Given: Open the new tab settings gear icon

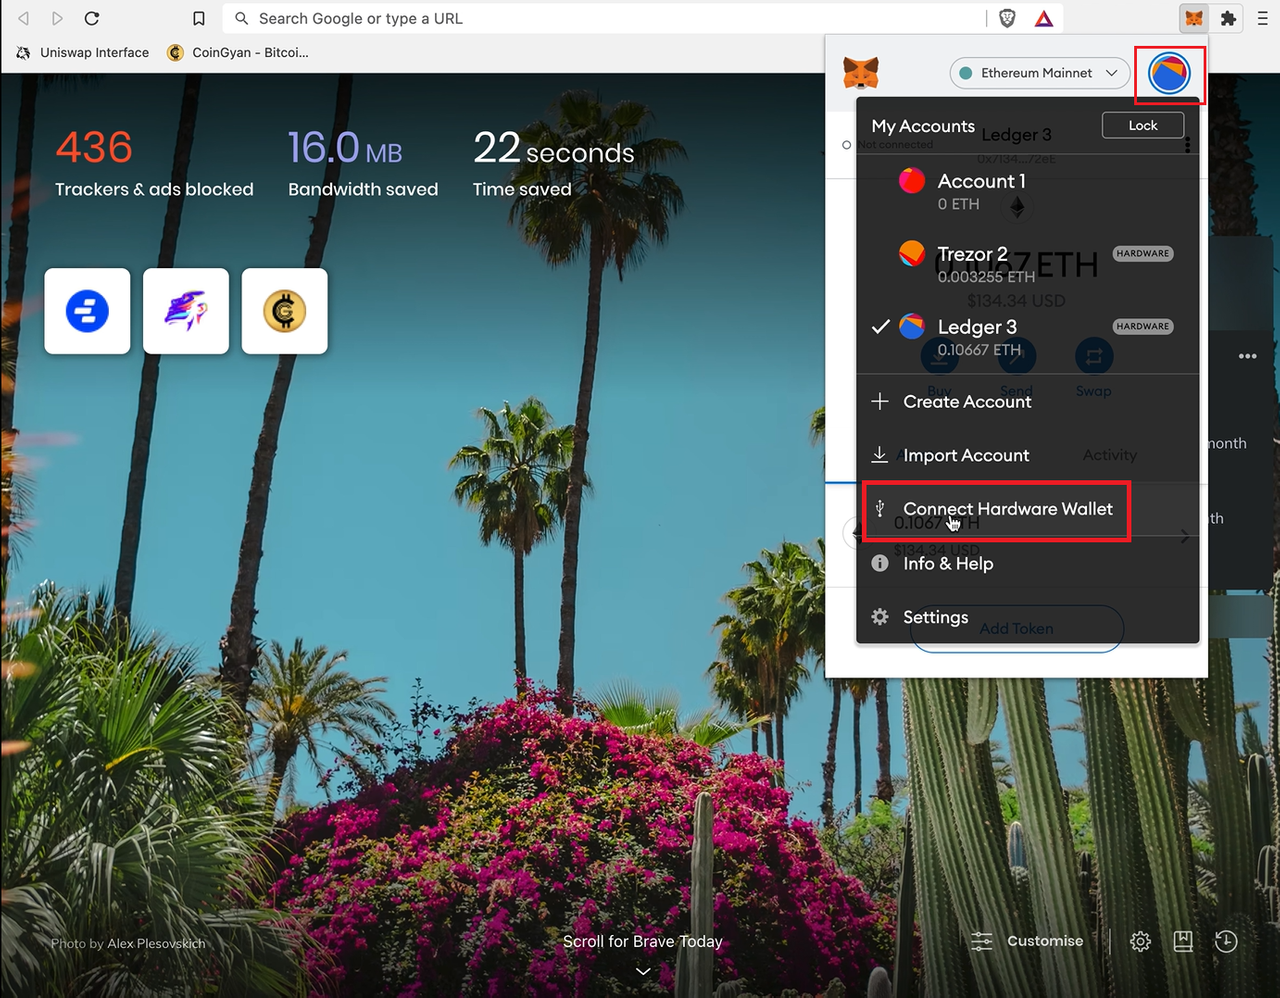Looking at the screenshot, I should (x=1140, y=941).
